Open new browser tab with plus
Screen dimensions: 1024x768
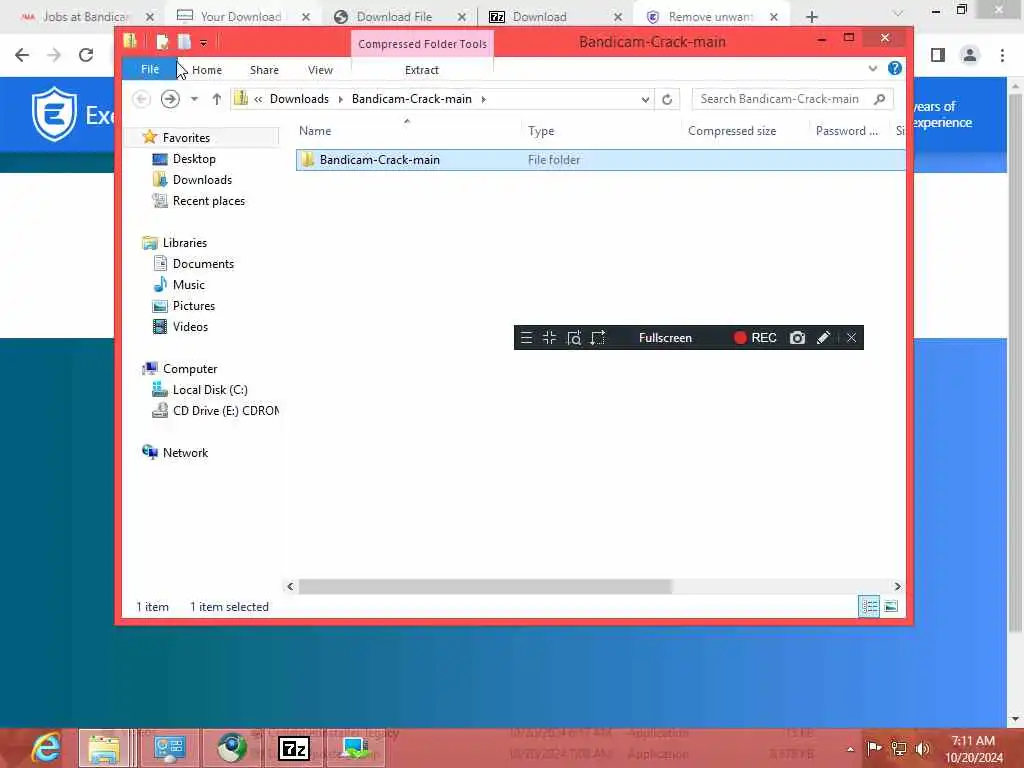click(x=812, y=17)
